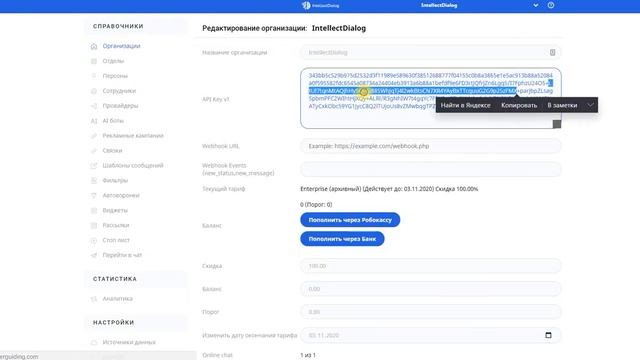640x360 pixels.
Task: Click the '0 (Порог: 0)' balance text
Action: coord(316,204)
